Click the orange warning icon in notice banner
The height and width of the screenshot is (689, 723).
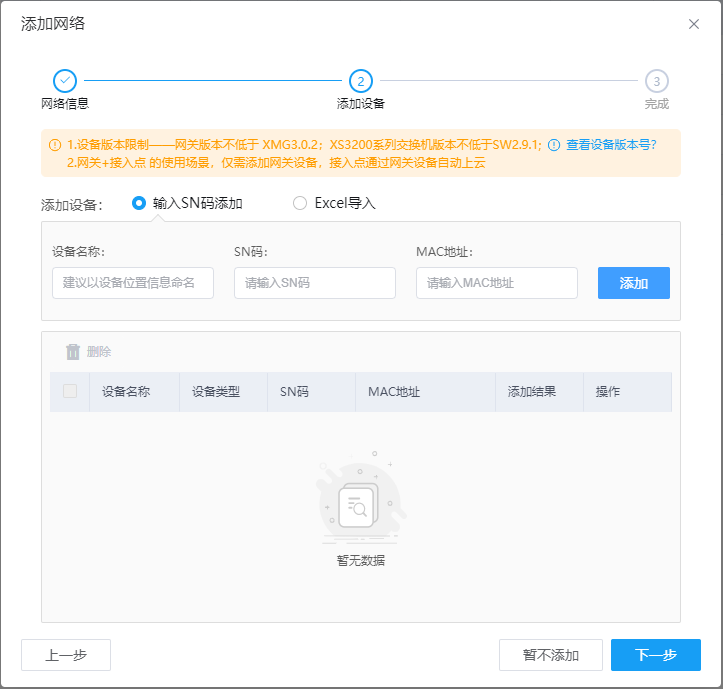coord(54,145)
